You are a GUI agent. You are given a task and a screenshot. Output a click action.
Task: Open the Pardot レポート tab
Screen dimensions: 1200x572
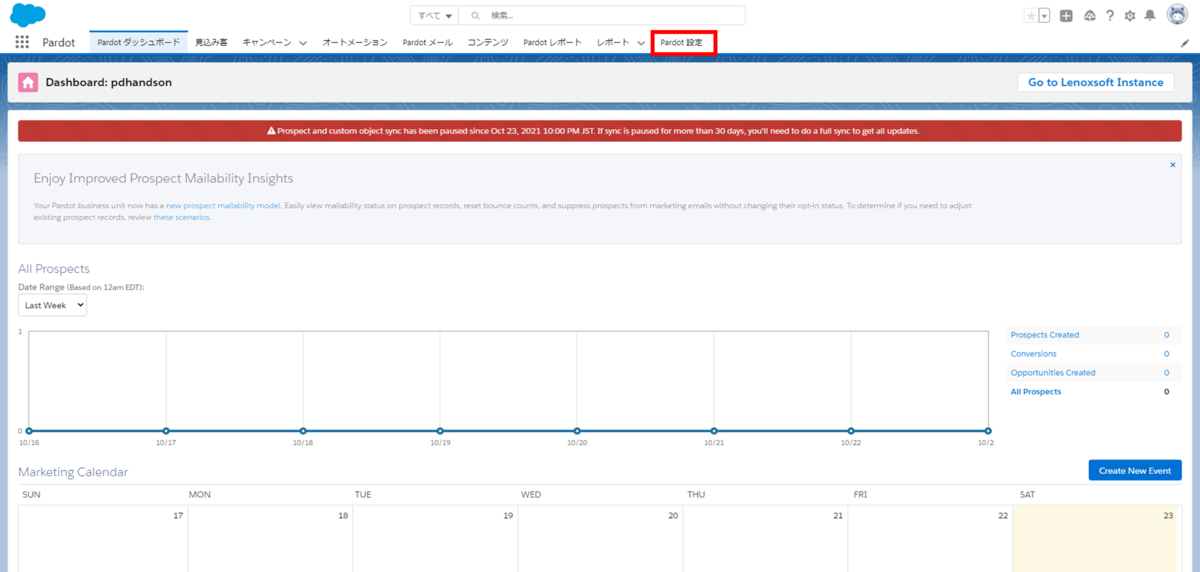point(552,42)
